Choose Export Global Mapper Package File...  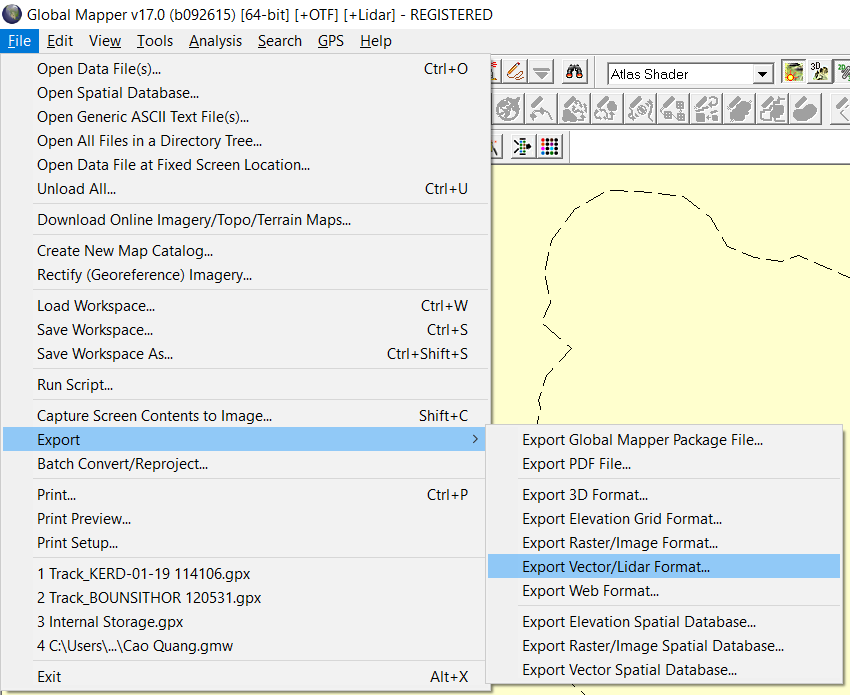pyautogui.click(x=664, y=440)
